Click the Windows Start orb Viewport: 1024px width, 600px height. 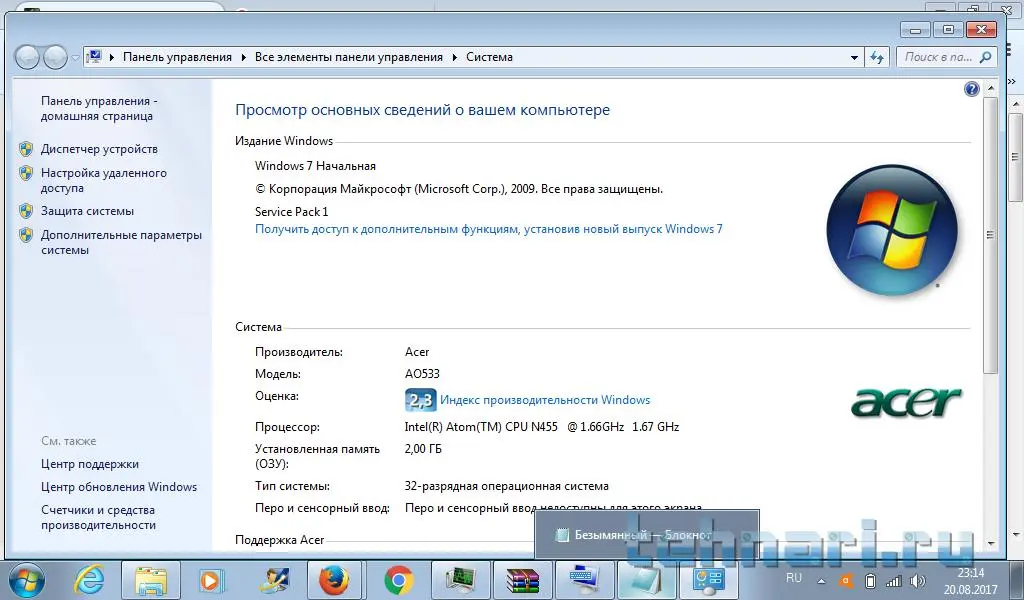coord(25,580)
